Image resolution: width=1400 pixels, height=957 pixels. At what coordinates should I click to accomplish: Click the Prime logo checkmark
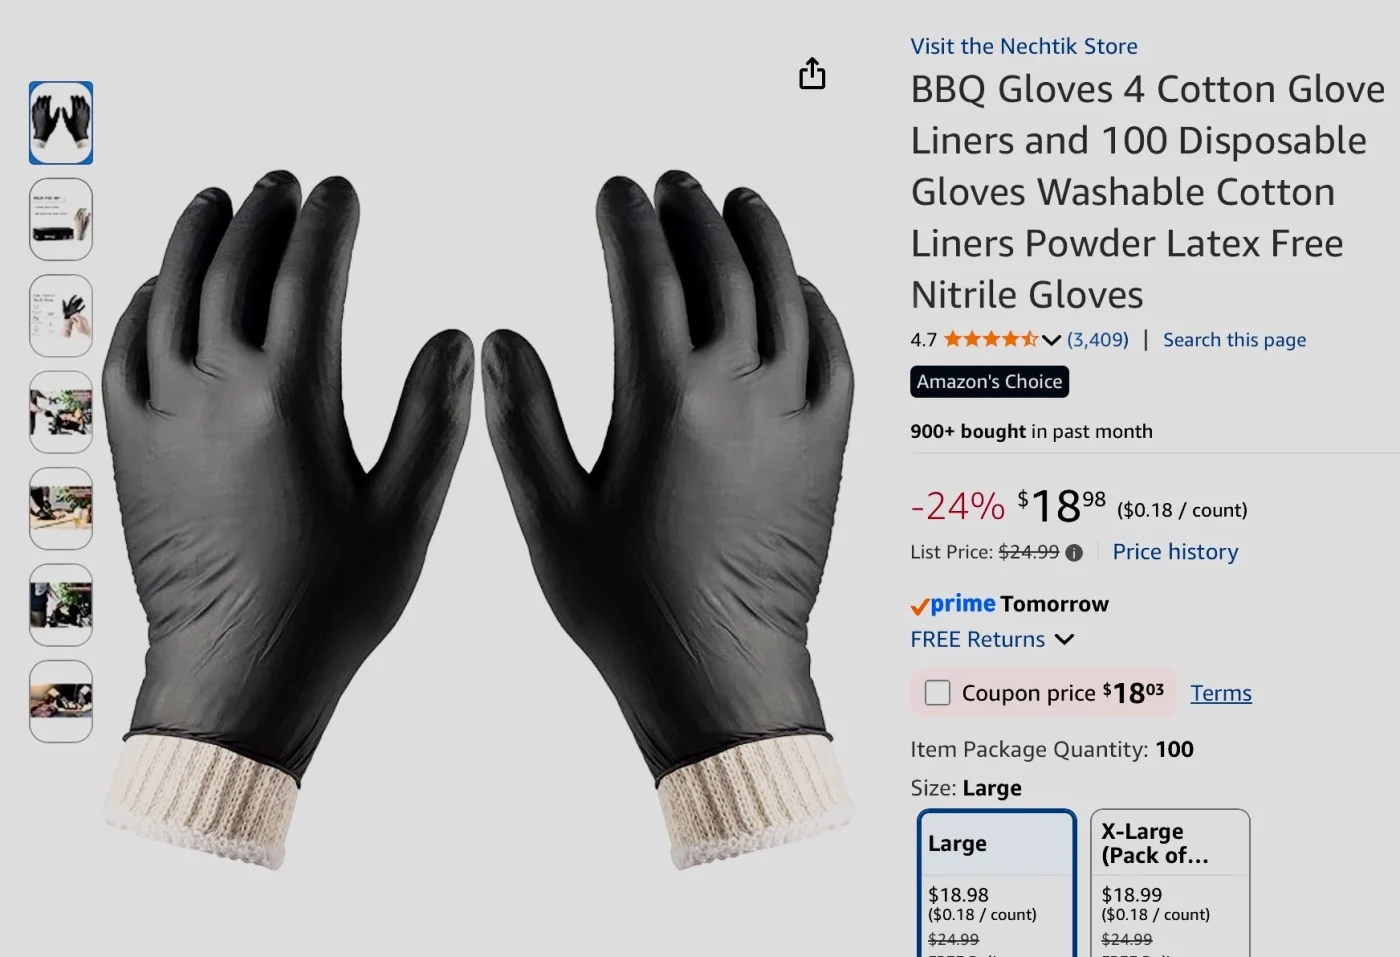[919, 606]
